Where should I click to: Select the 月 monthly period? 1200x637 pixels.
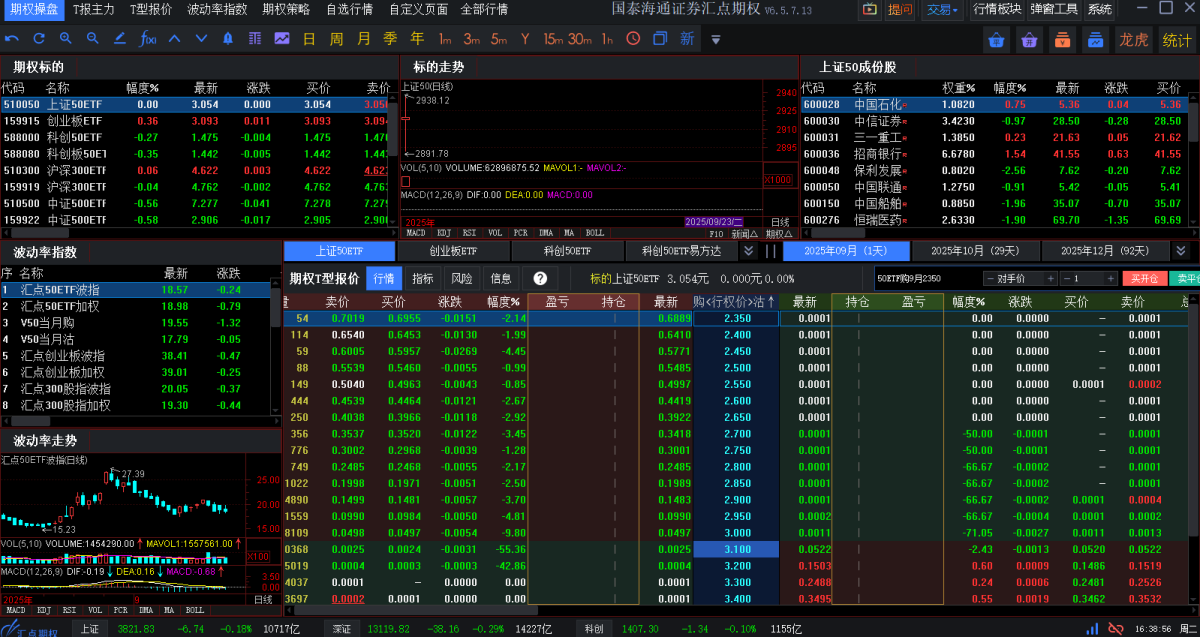click(x=363, y=39)
